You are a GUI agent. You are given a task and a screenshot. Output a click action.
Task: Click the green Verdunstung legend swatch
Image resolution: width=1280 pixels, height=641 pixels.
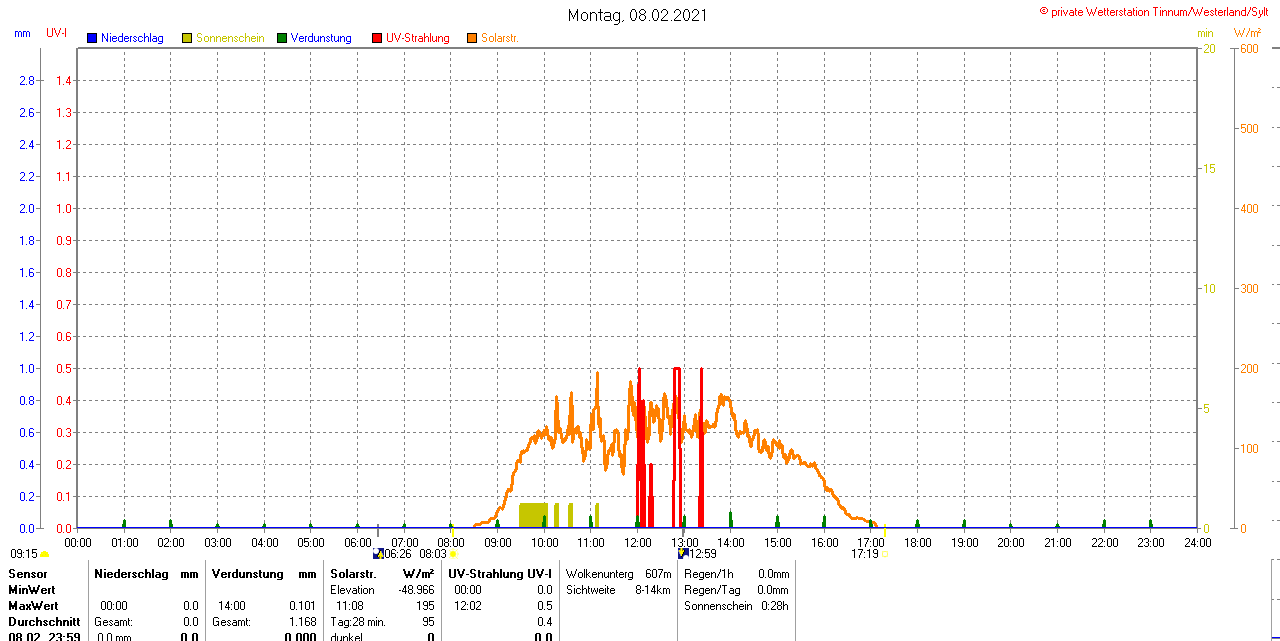point(282,38)
